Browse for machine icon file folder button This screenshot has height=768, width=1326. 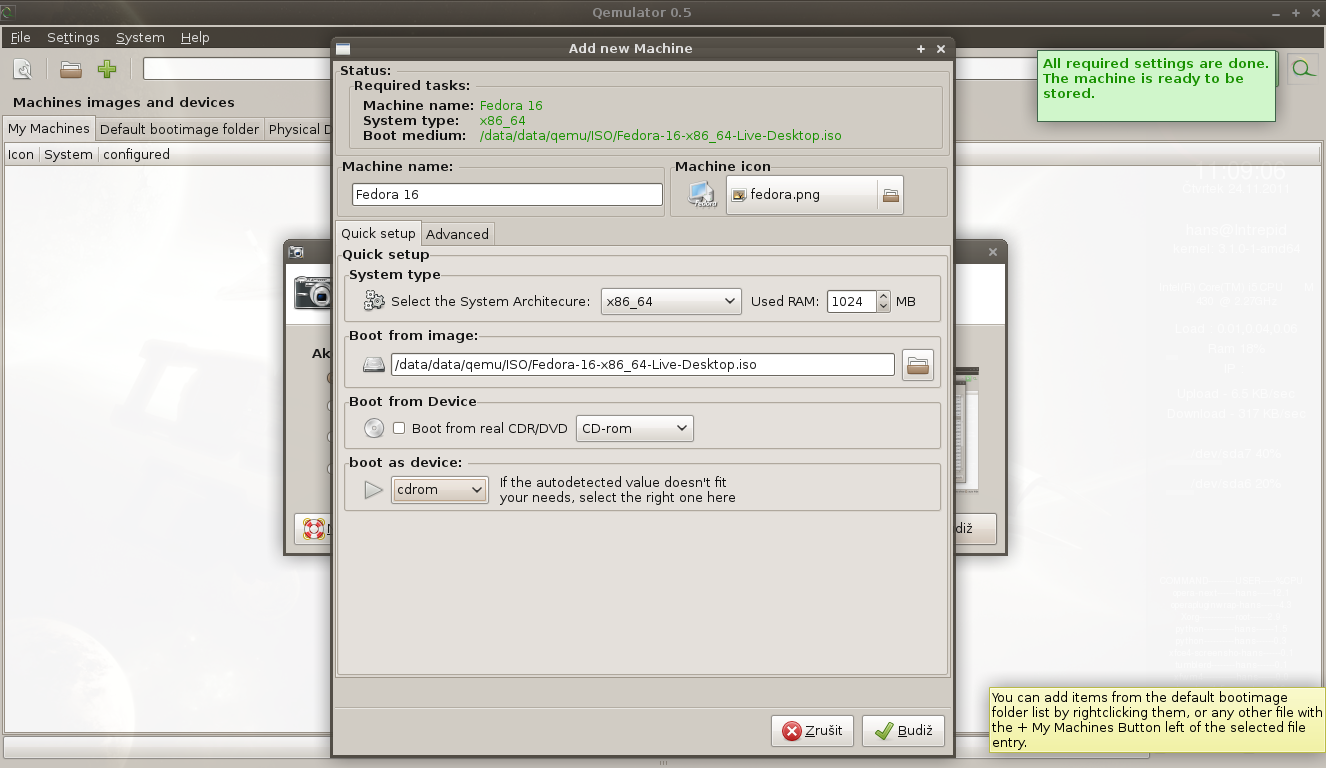(890, 195)
